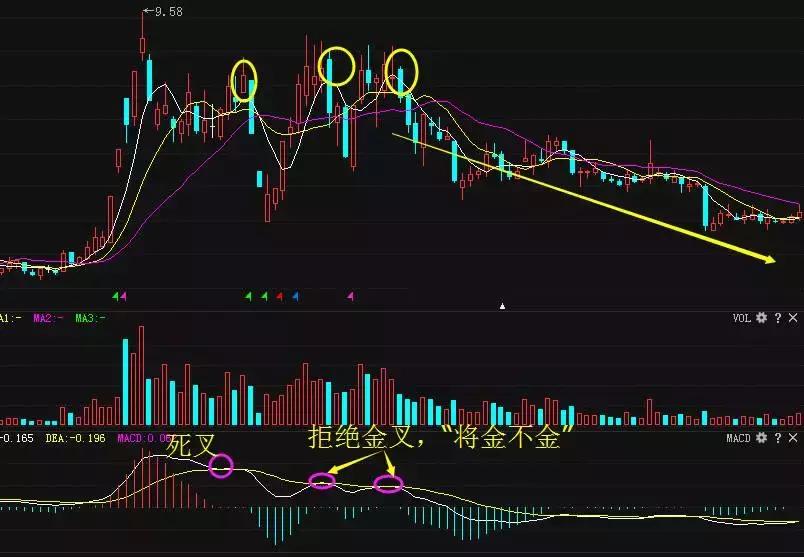This screenshot has height=557, width=804.
Task: Click the magenta flag beside the leftmost green flag
Action: 123,296
